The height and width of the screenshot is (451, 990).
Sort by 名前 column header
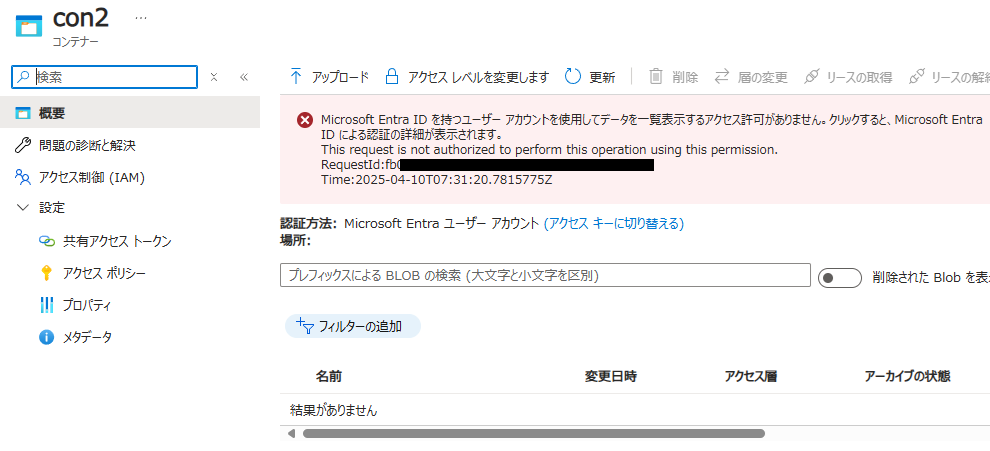tap(329, 376)
